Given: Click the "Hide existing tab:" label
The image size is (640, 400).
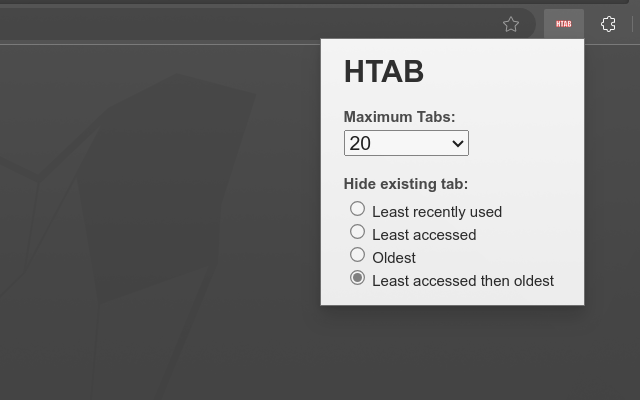Looking at the screenshot, I should 406,184.
